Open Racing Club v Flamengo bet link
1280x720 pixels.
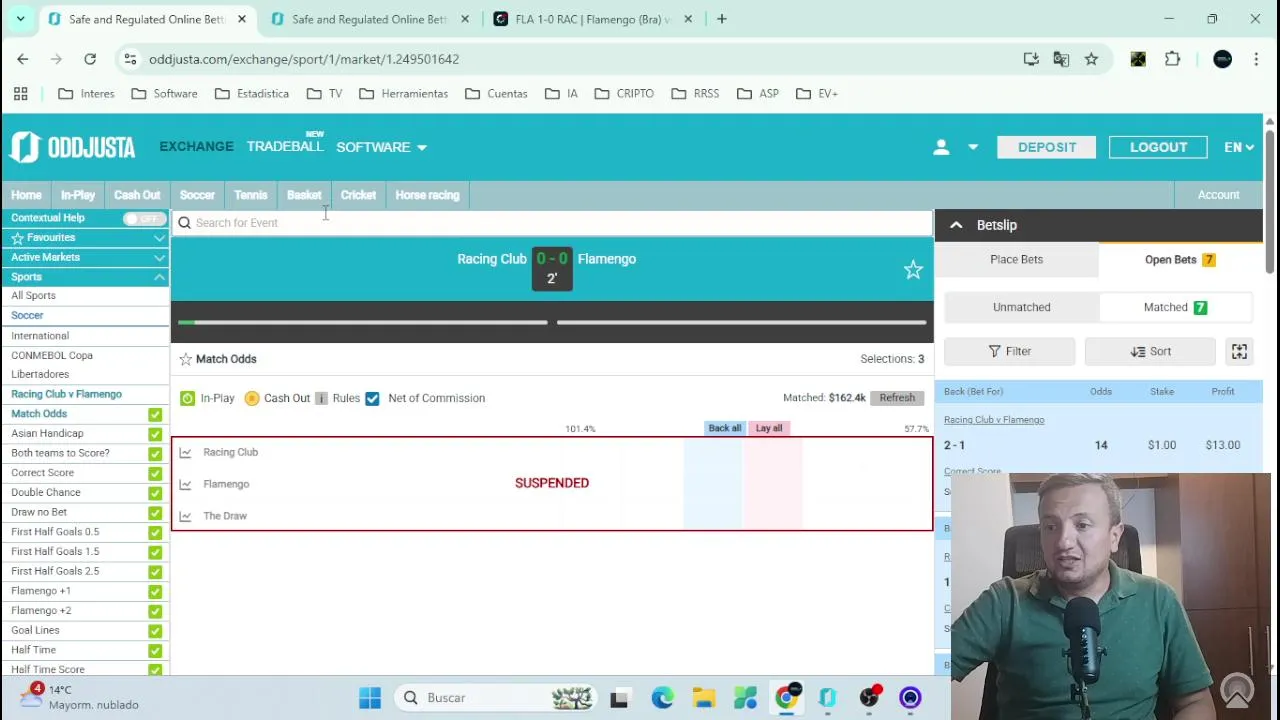pyautogui.click(x=994, y=420)
